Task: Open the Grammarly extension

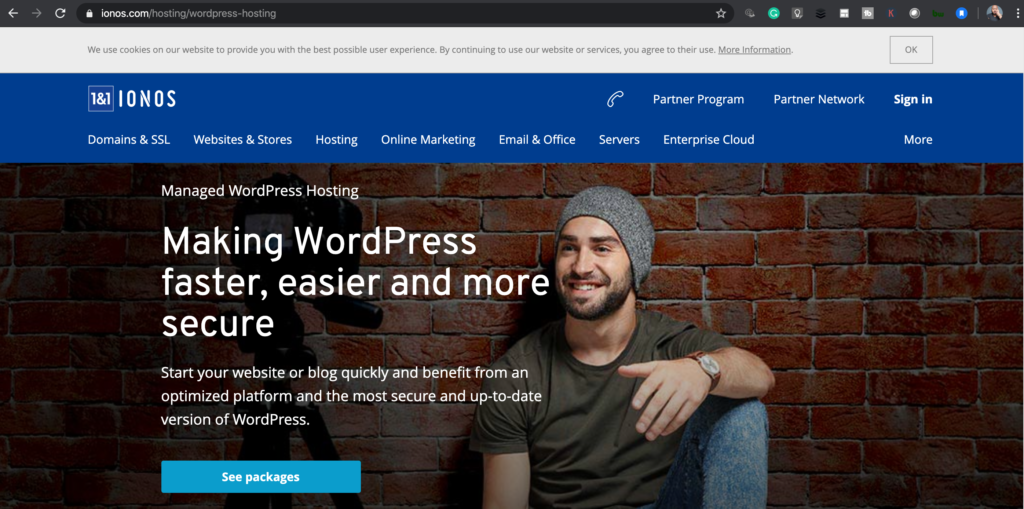Action: point(773,13)
